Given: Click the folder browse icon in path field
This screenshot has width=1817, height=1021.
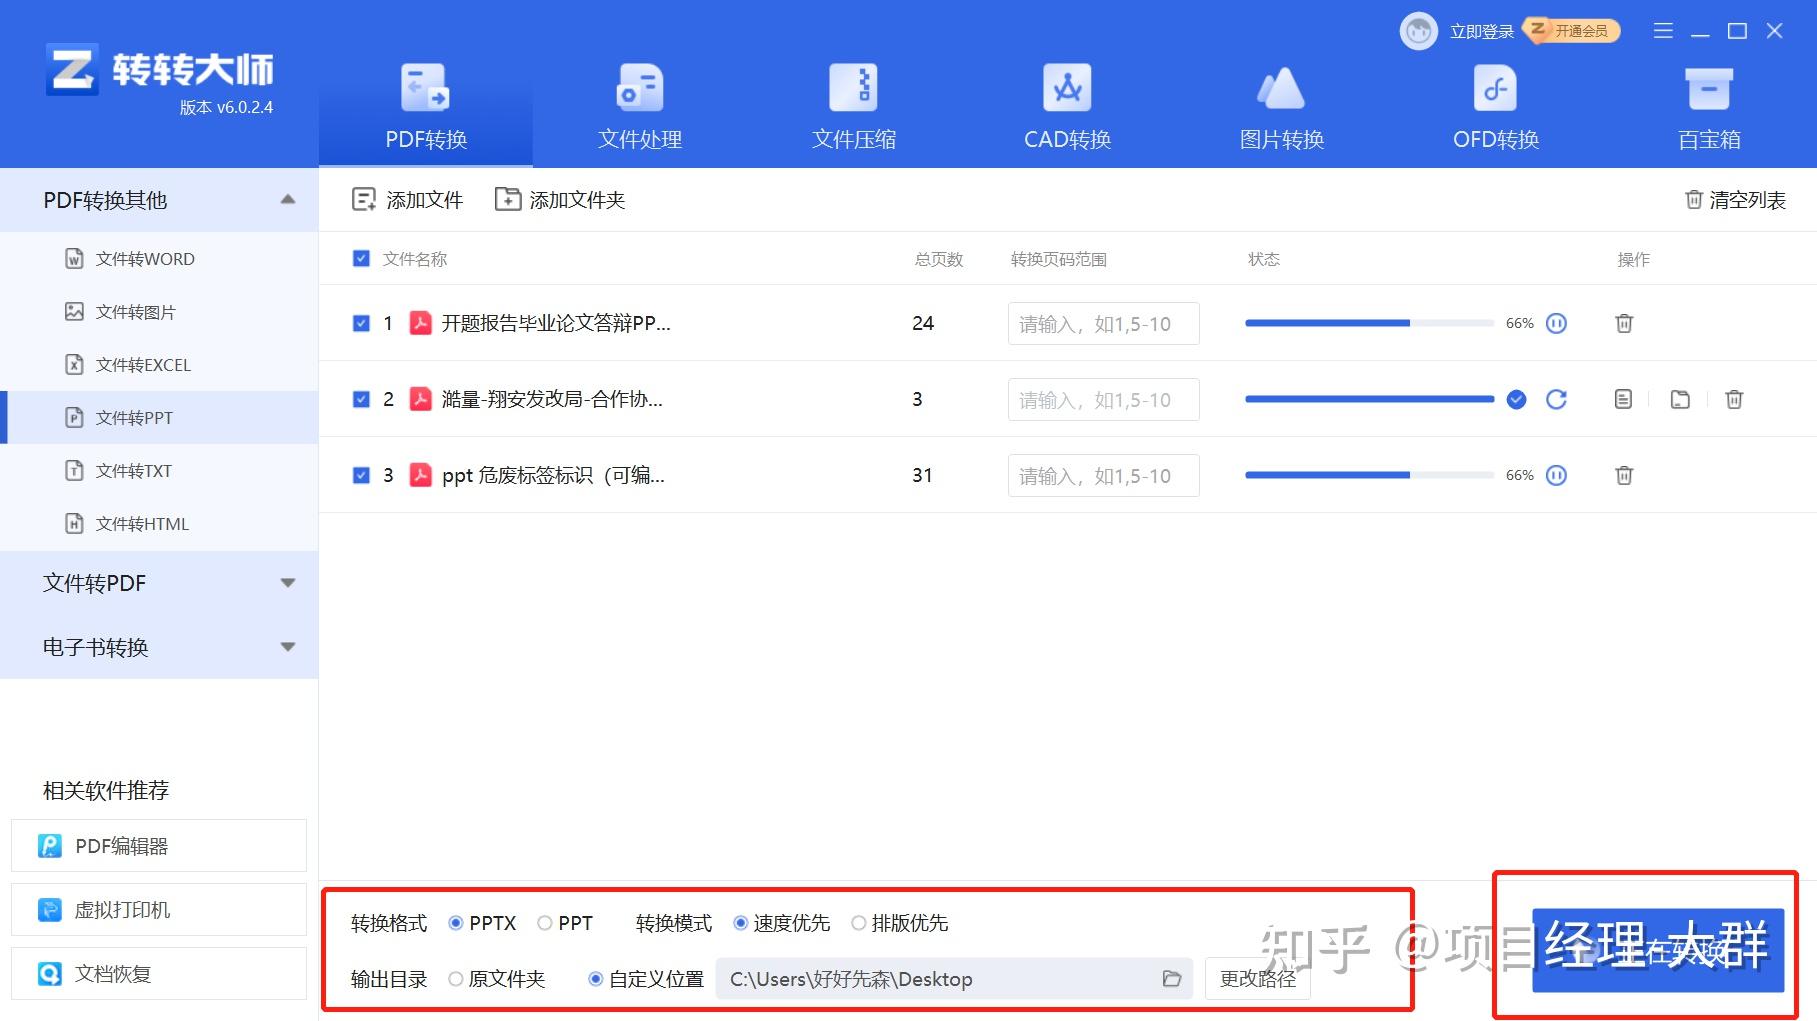Looking at the screenshot, I should pyautogui.click(x=1172, y=979).
